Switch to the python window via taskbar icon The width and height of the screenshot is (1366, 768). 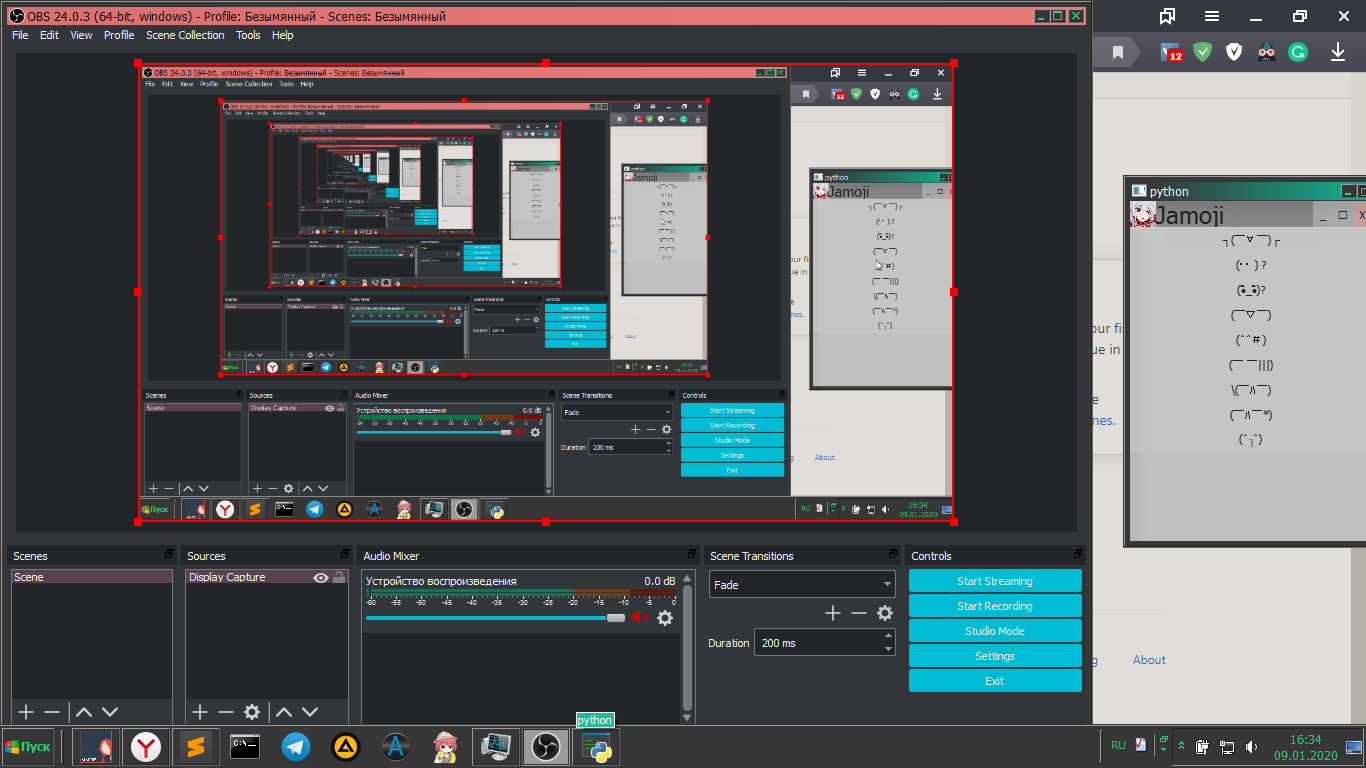point(595,746)
